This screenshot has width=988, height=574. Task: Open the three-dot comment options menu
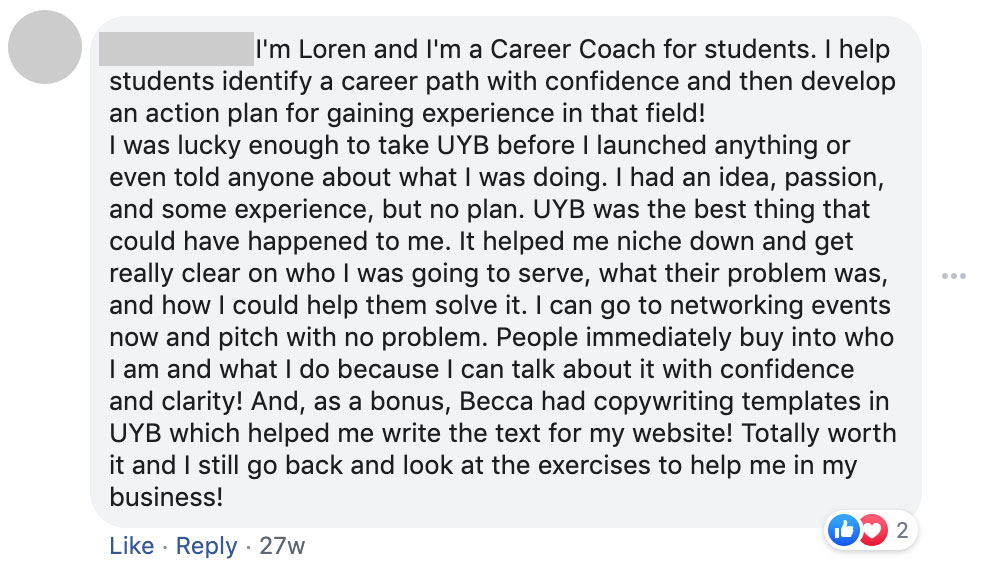coord(953,276)
